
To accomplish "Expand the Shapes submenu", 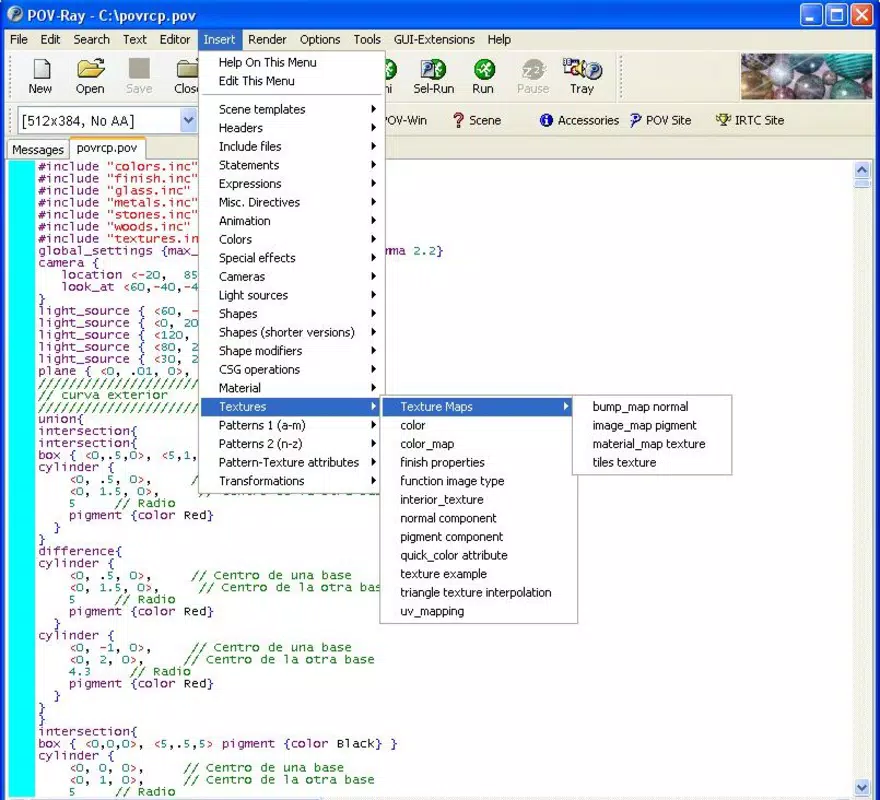I will click(291, 313).
